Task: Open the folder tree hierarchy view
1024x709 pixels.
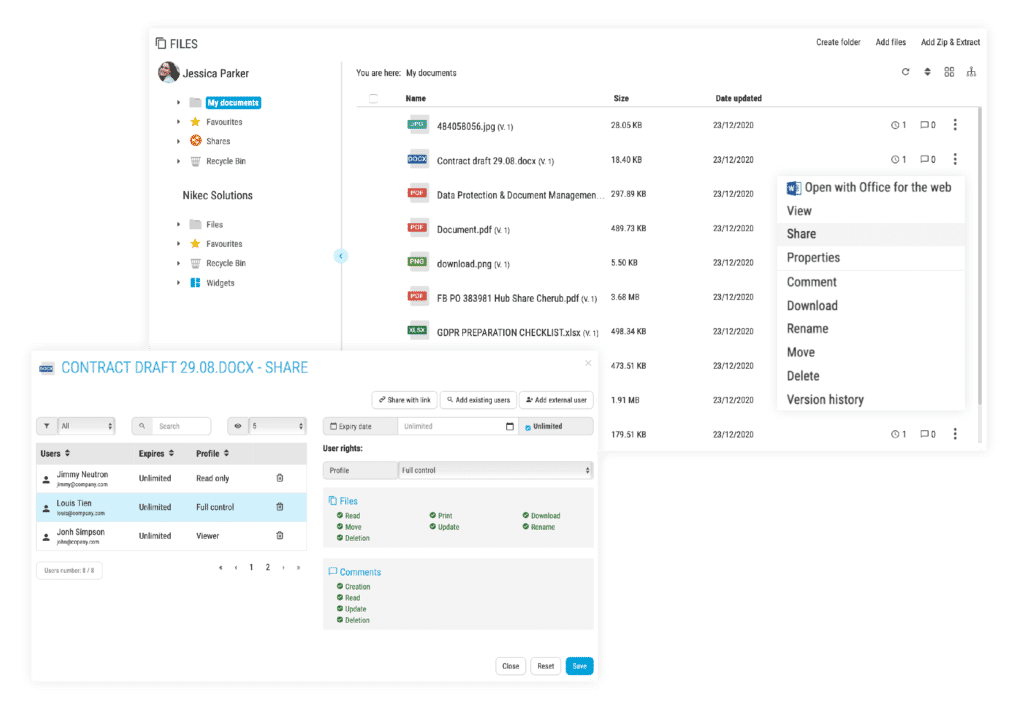Action: click(x=971, y=72)
